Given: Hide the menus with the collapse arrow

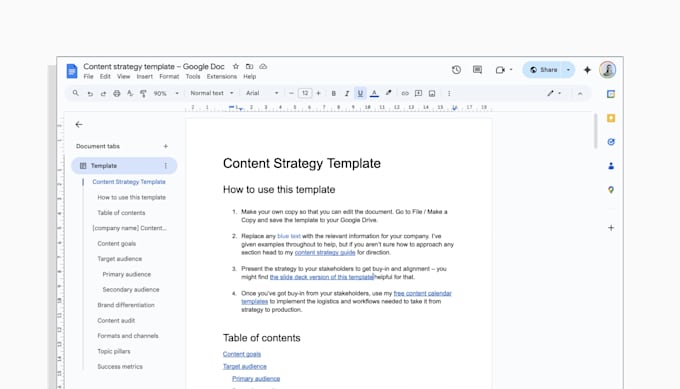Looking at the screenshot, I should 580,93.
